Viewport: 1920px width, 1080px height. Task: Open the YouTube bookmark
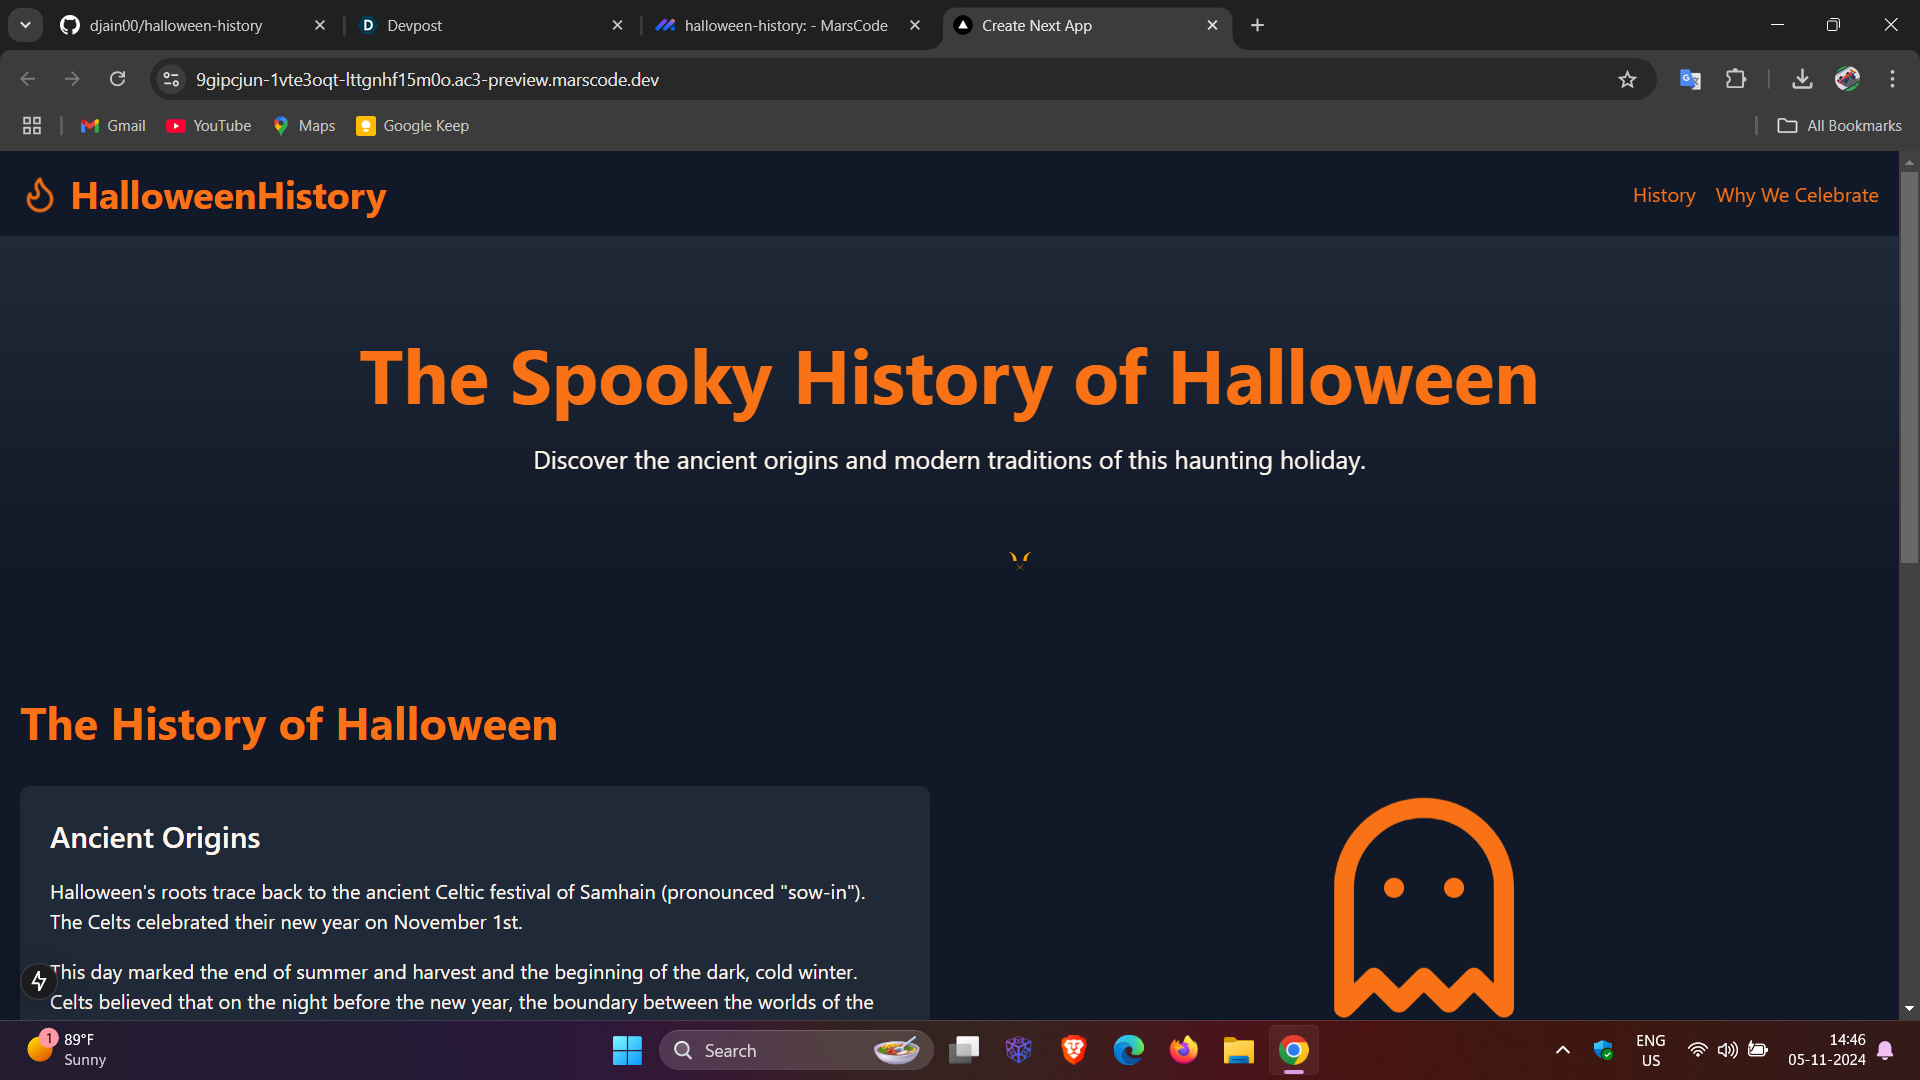209,126
